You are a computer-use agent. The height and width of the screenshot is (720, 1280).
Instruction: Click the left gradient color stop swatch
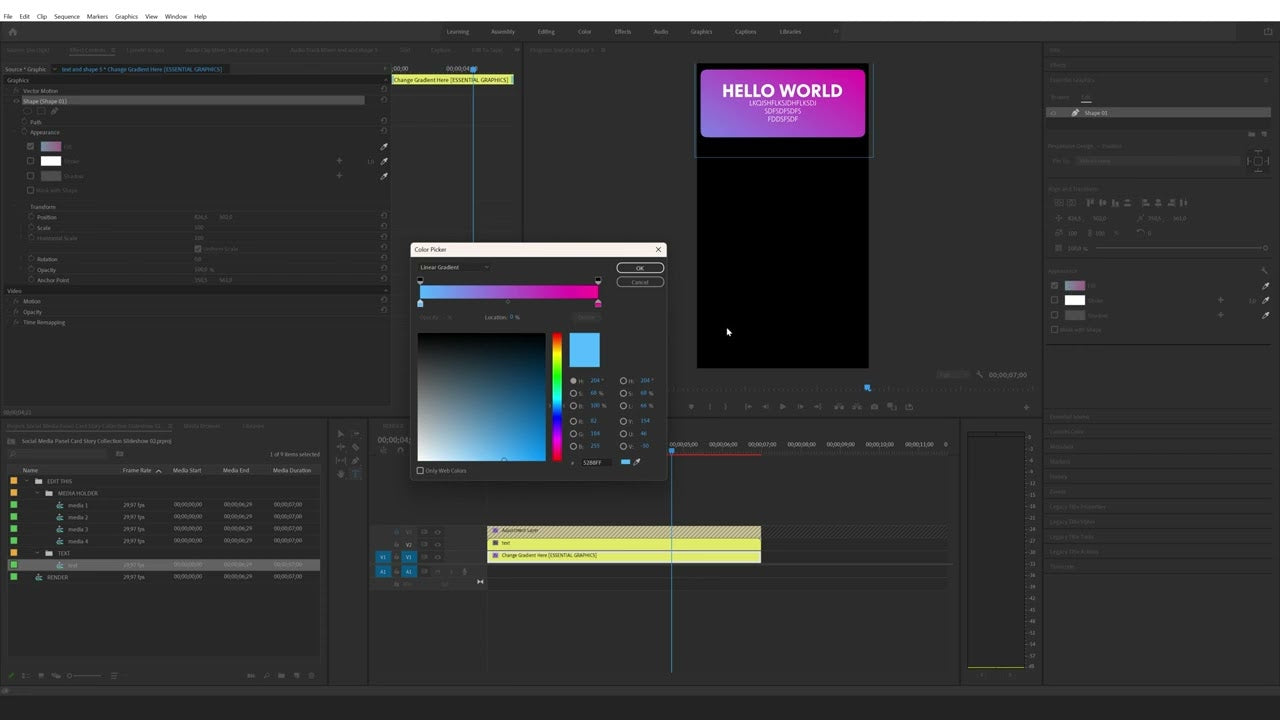click(x=420, y=302)
